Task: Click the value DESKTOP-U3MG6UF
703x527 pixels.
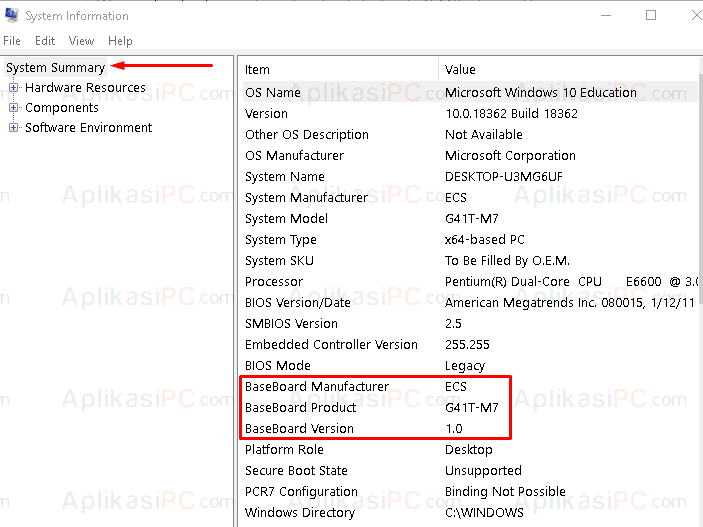Action: tap(503, 177)
